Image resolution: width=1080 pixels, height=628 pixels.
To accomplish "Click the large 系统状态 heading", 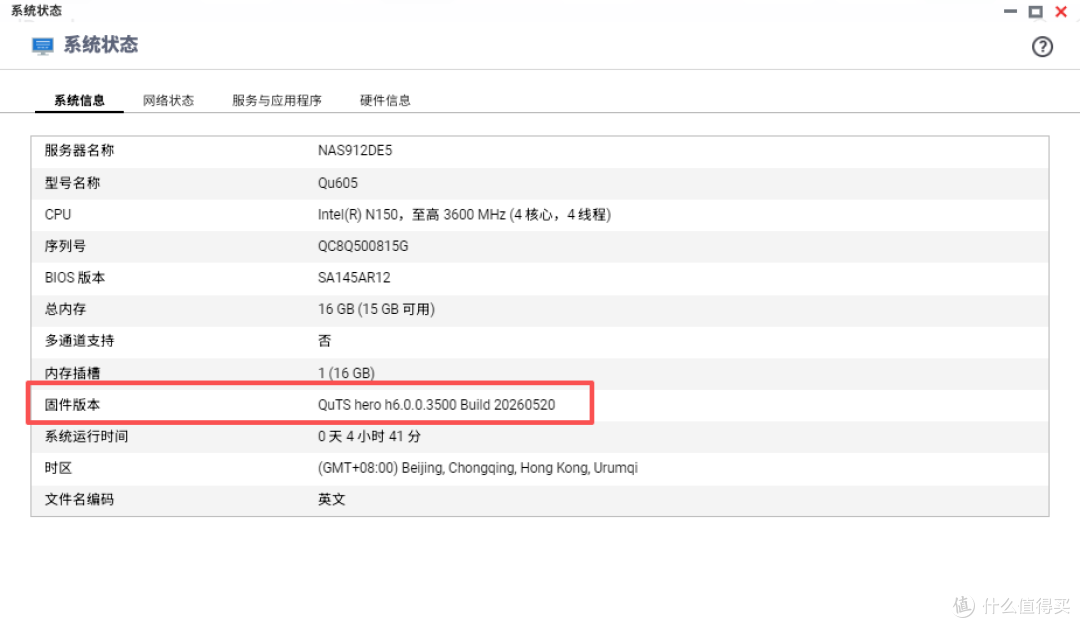I will point(101,45).
